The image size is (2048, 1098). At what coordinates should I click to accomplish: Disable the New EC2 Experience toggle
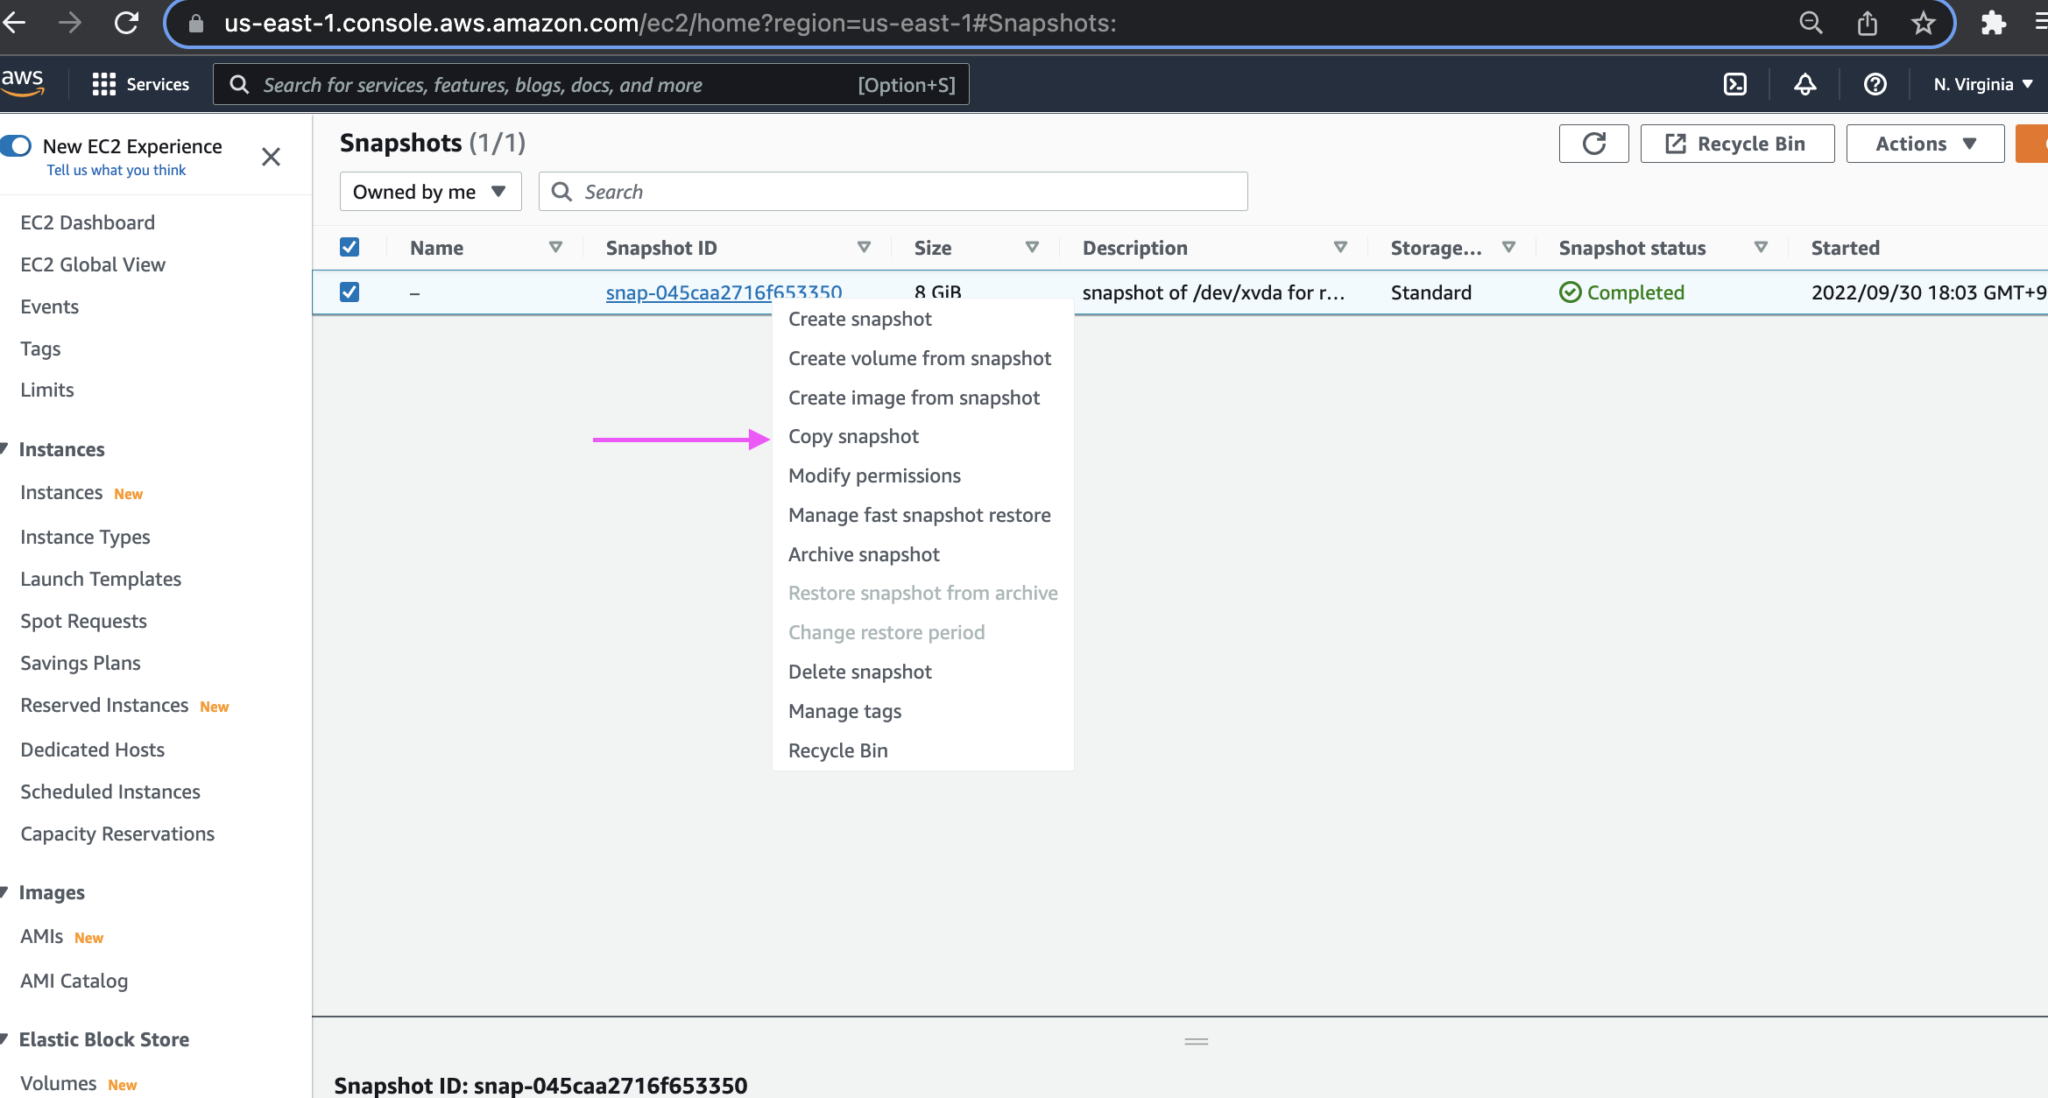click(x=16, y=146)
